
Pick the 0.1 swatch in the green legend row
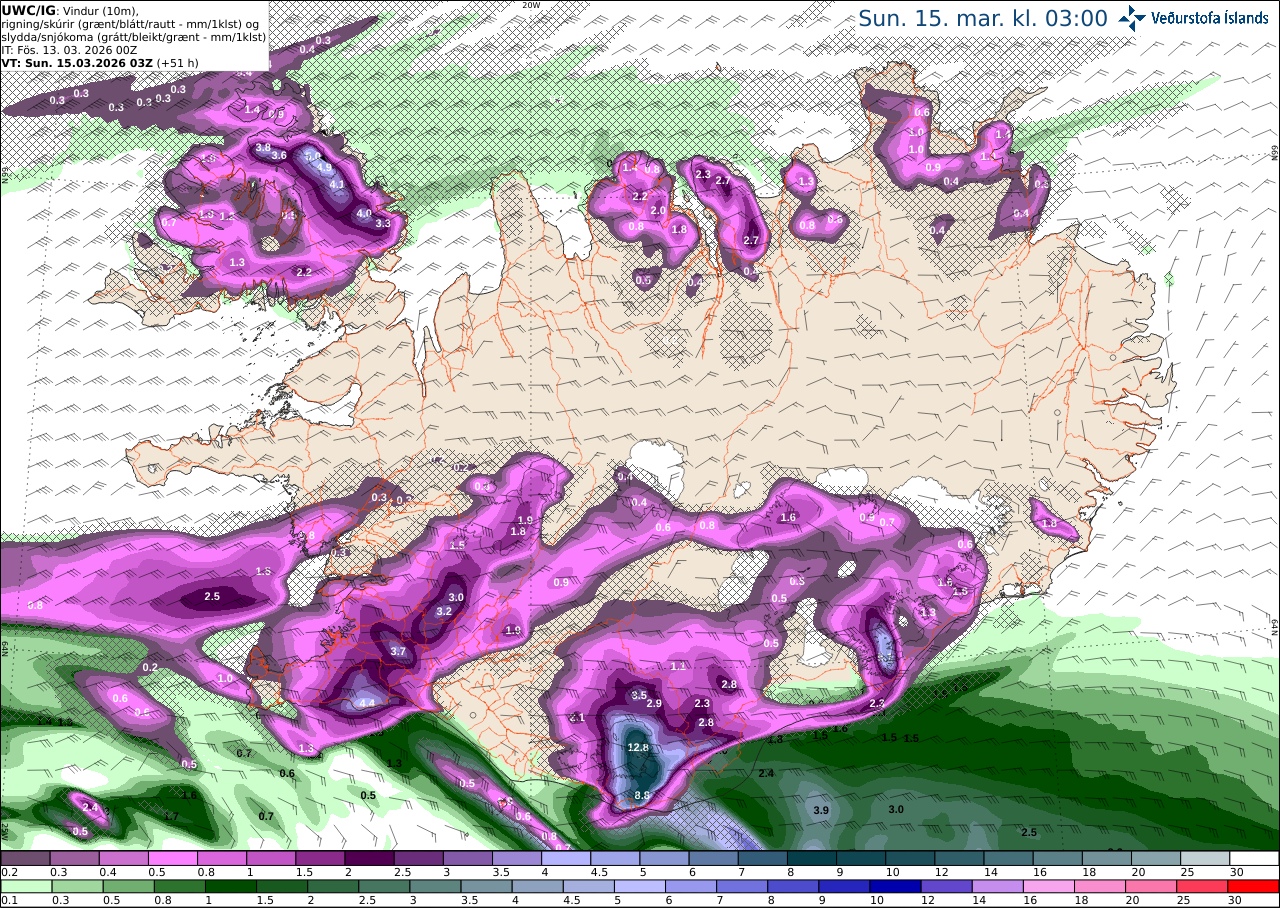point(25,886)
